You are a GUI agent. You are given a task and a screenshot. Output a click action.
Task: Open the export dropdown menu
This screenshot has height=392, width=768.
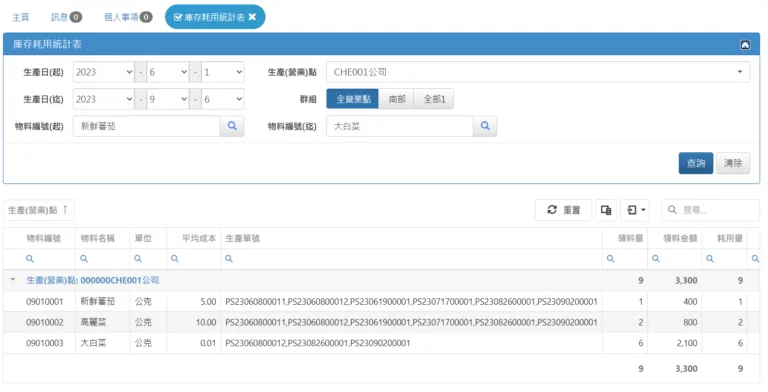(x=636, y=210)
